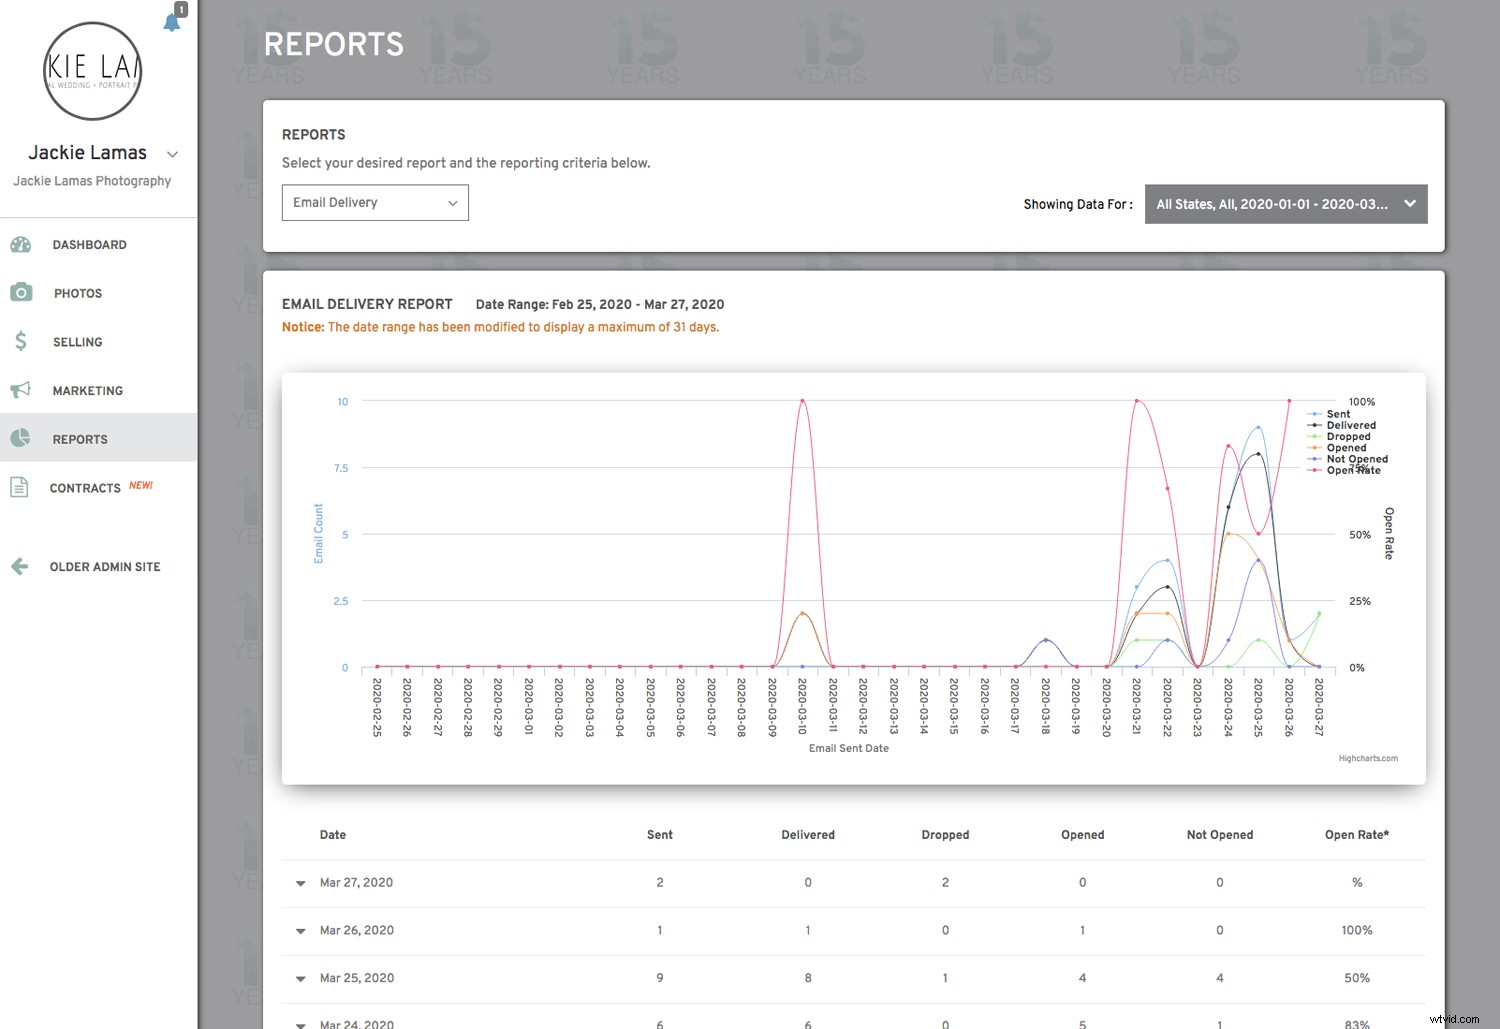Click the Photos camera icon
Viewport: 1500px width, 1029px height.
pos(20,292)
